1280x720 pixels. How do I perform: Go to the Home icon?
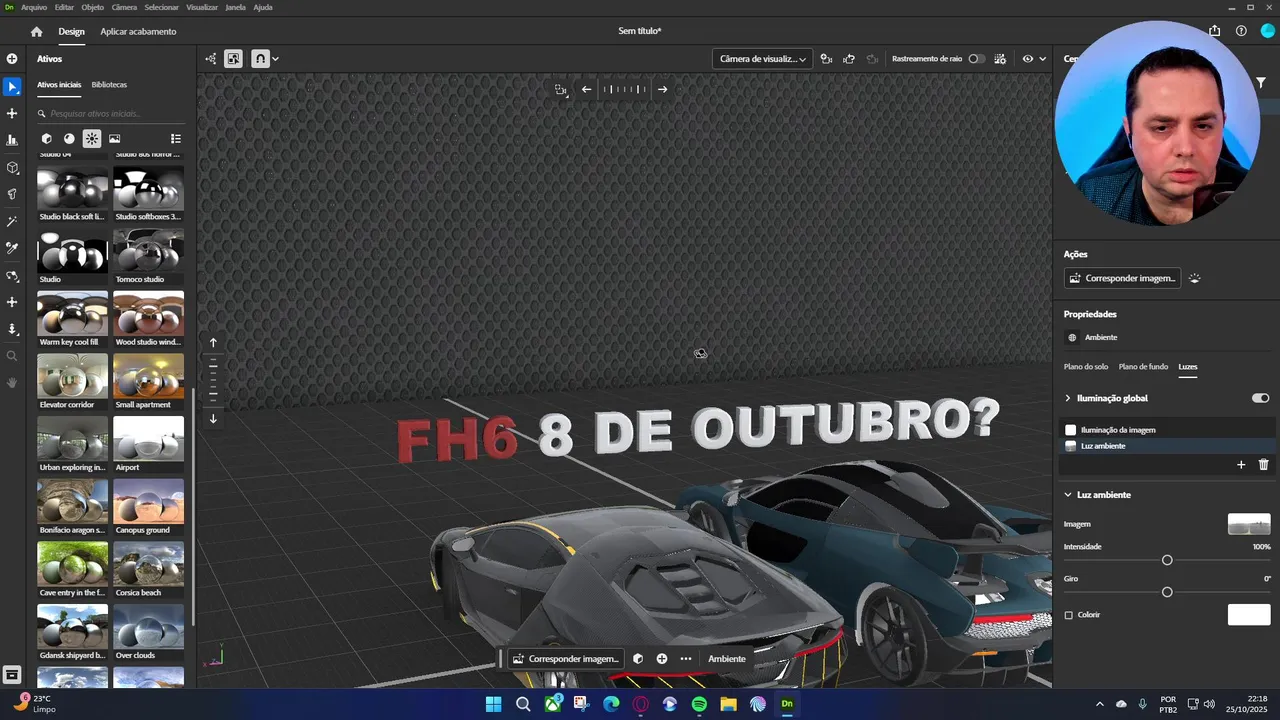click(x=37, y=31)
